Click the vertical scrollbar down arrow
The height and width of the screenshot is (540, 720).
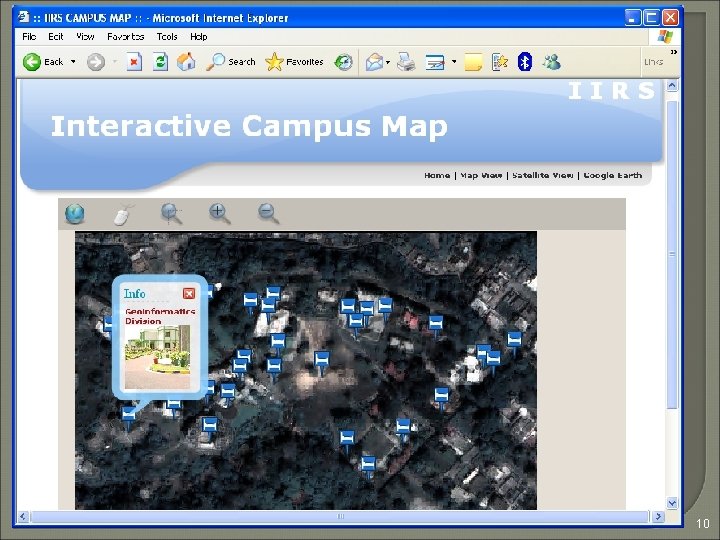click(x=672, y=503)
